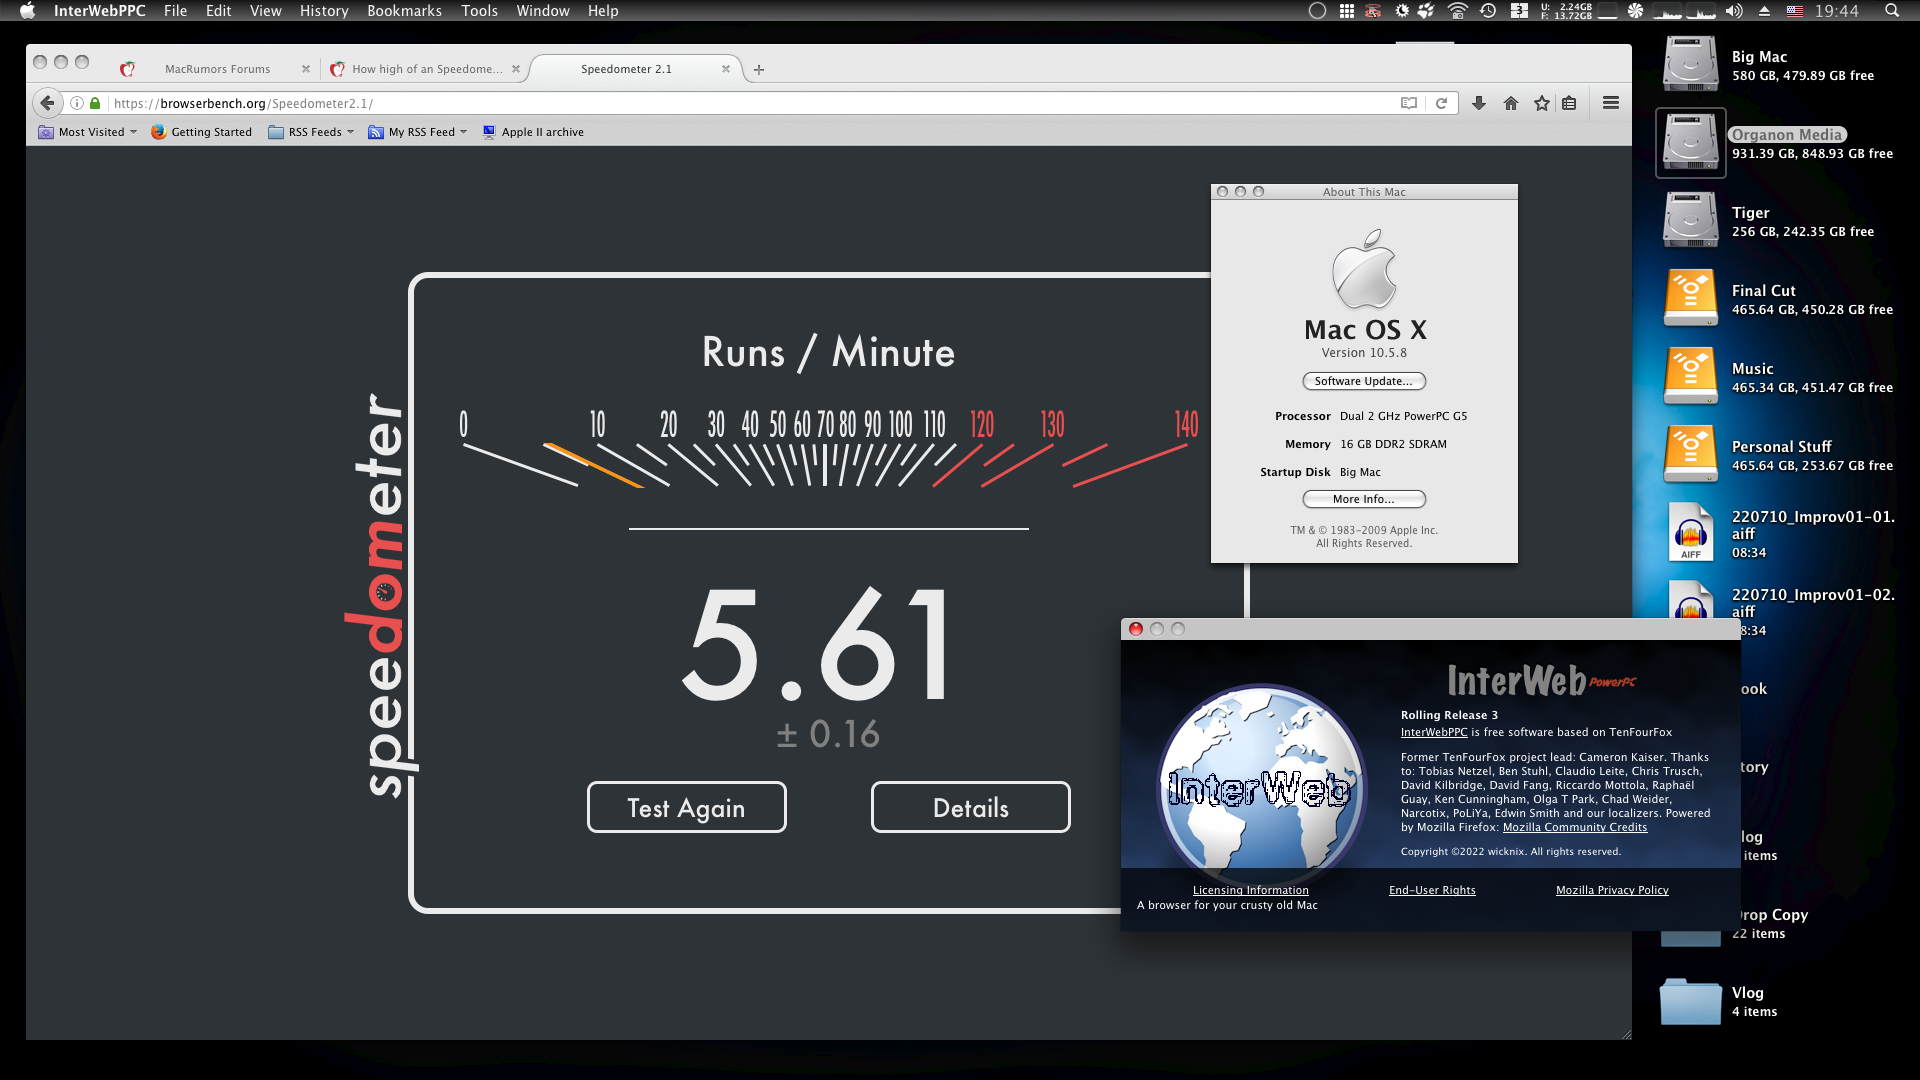The height and width of the screenshot is (1080, 1920).
Task: Switch to the MacRumors Forums tab
Action: (x=217, y=69)
